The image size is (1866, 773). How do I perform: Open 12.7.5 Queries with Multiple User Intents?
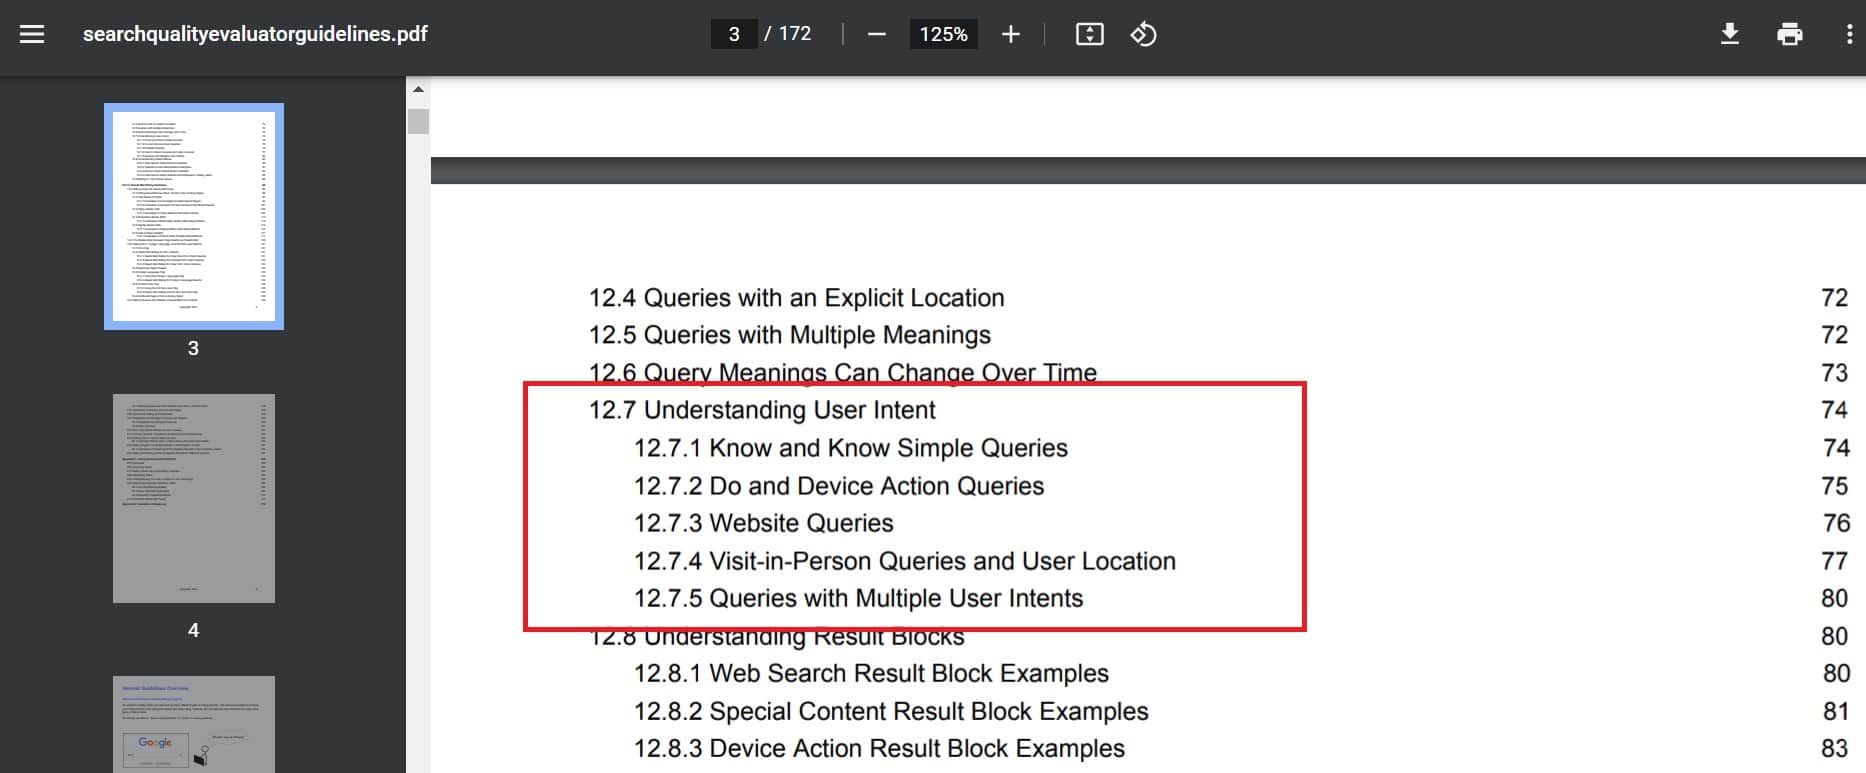point(858,598)
